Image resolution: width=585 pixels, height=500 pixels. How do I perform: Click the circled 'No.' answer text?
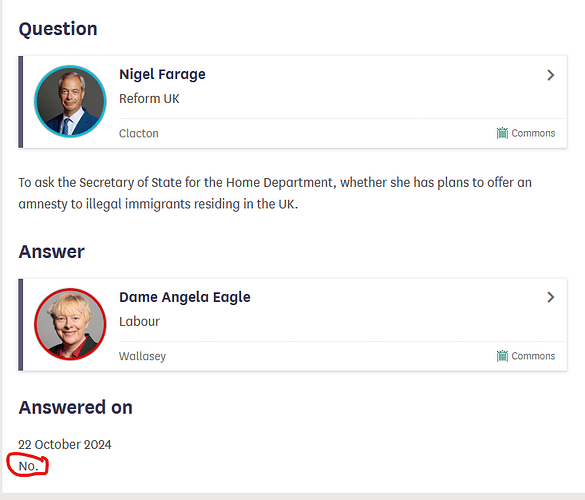click(x=28, y=466)
